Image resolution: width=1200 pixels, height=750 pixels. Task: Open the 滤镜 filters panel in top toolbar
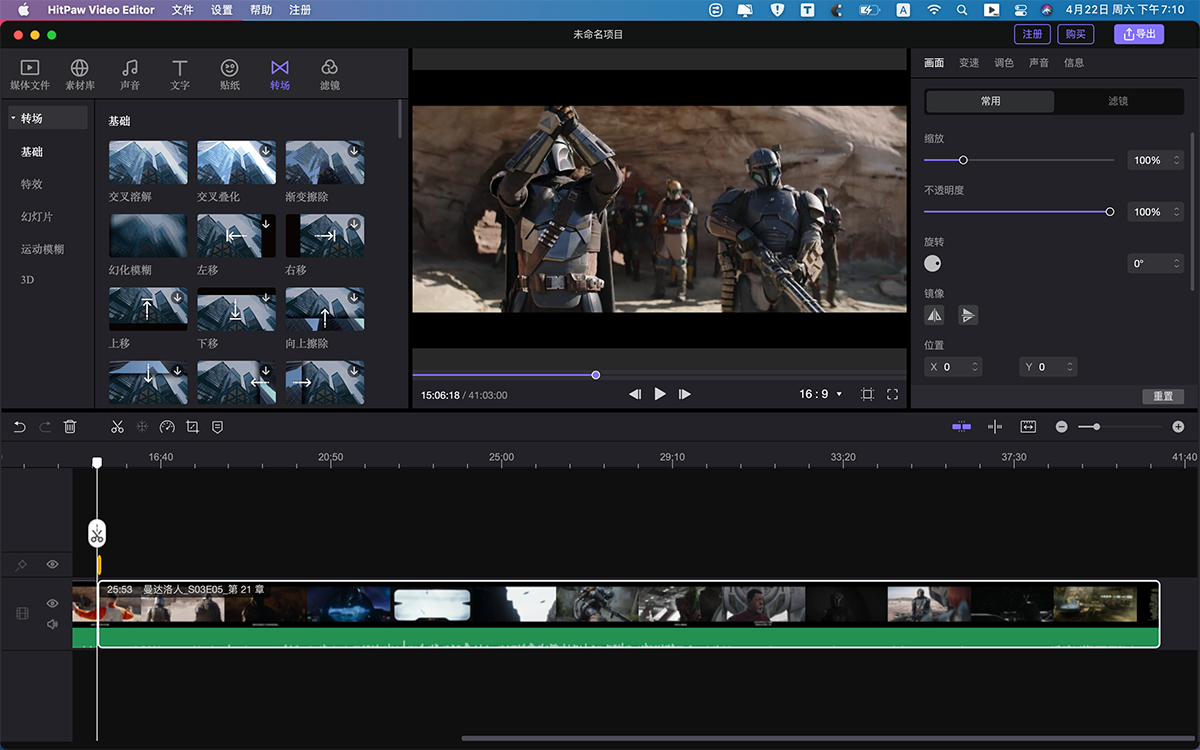(x=330, y=75)
